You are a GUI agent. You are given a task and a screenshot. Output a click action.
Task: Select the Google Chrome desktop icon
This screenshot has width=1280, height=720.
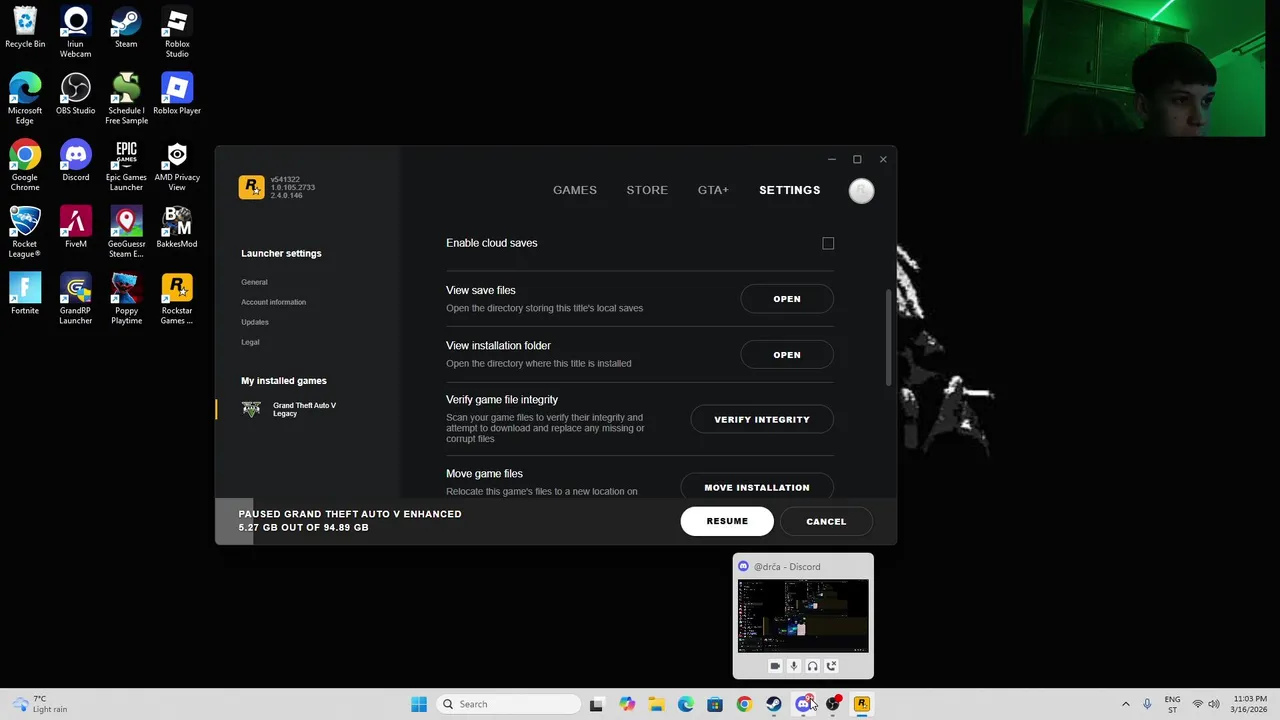[x=25, y=166]
